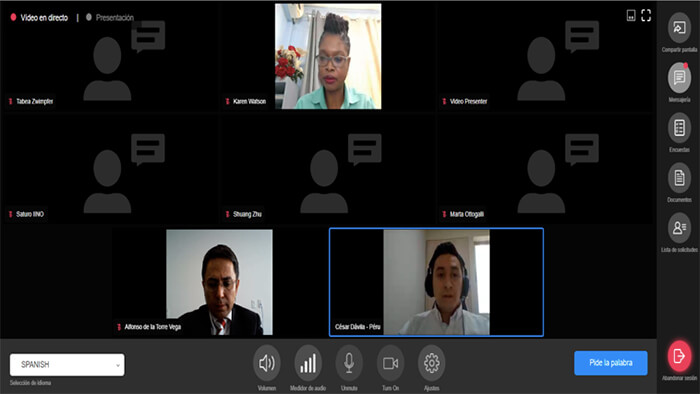Open the Documentos panel
Viewport: 700px width, 394px height.
pyautogui.click(x=679, y=178)
